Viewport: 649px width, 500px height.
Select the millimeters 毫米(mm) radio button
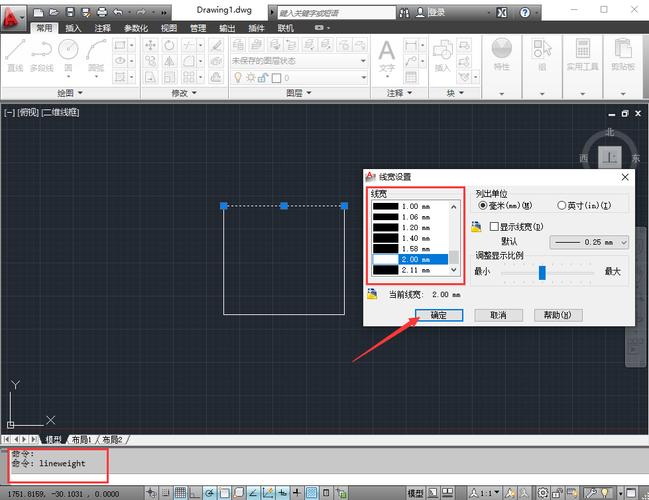[x=484, y=205]
